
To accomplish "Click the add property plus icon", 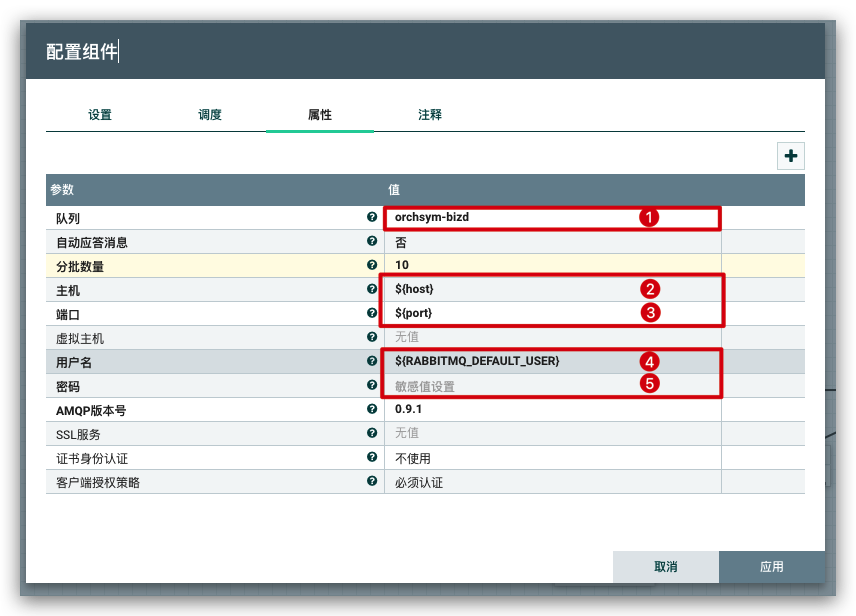I will pyautogui.click(x=791, y=156).
